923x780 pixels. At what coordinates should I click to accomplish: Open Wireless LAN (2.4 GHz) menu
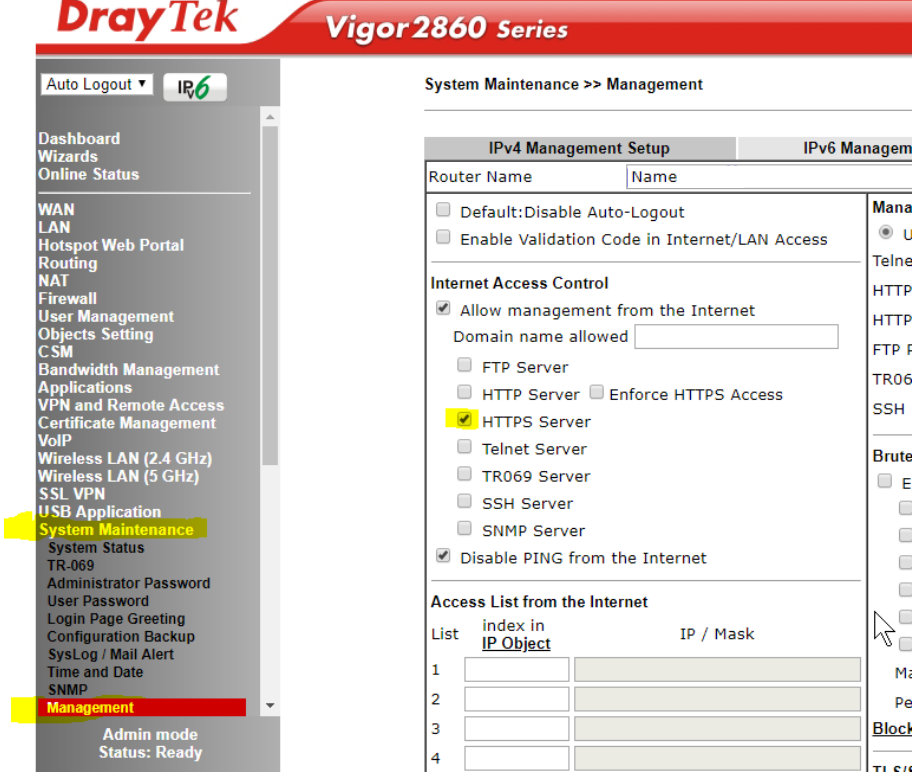tap(125, 459)
